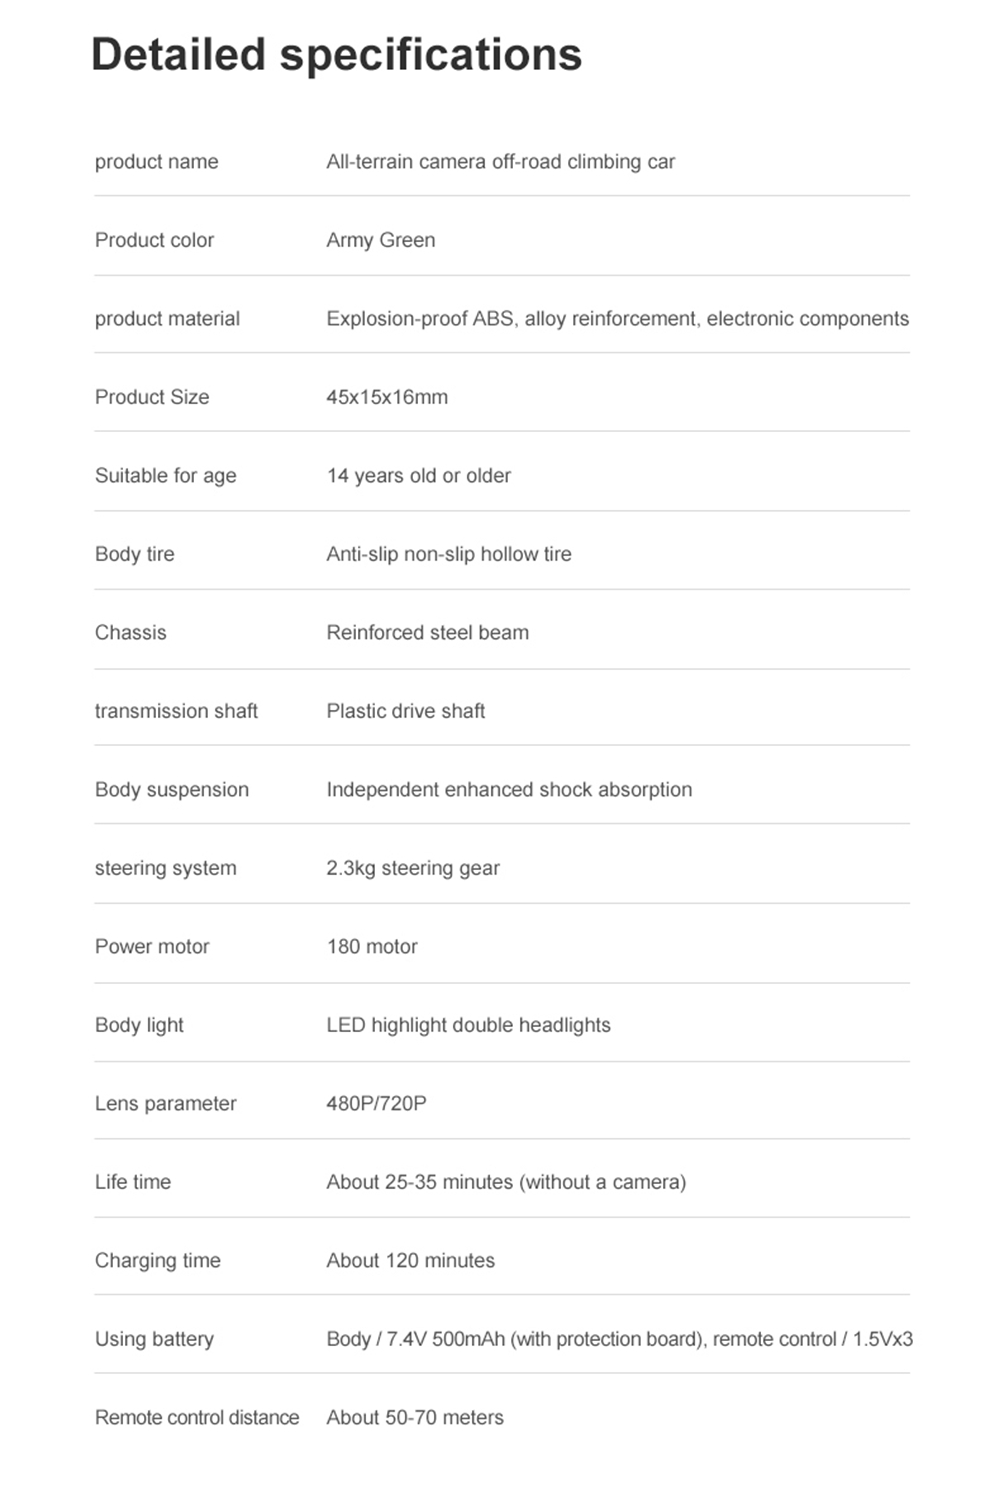This screenshot has width=1000, height=1504.
Task: Select the All-terrain camera off-road climbing car text
Action: (500, 162)
